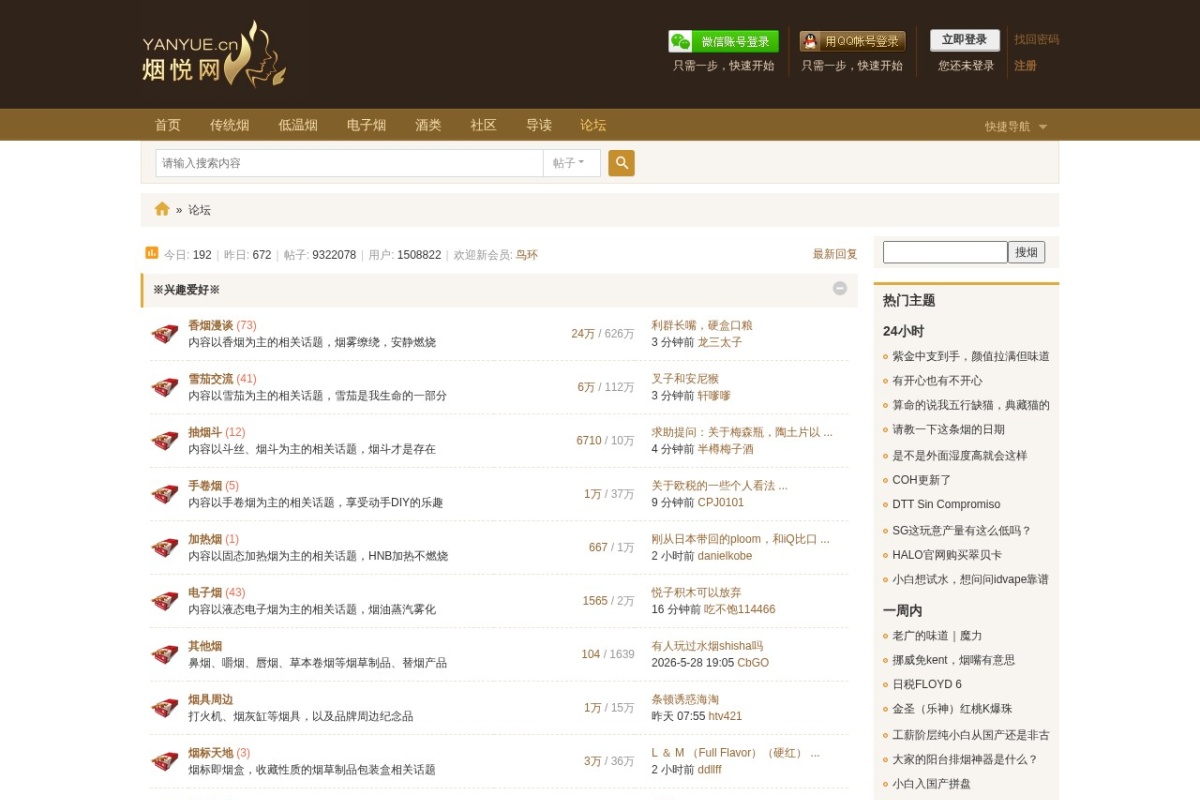Open the 电子烟 nav item
Image resolution: width=1200 pixels, height=800 pixels.
click(x=367, y=125)
